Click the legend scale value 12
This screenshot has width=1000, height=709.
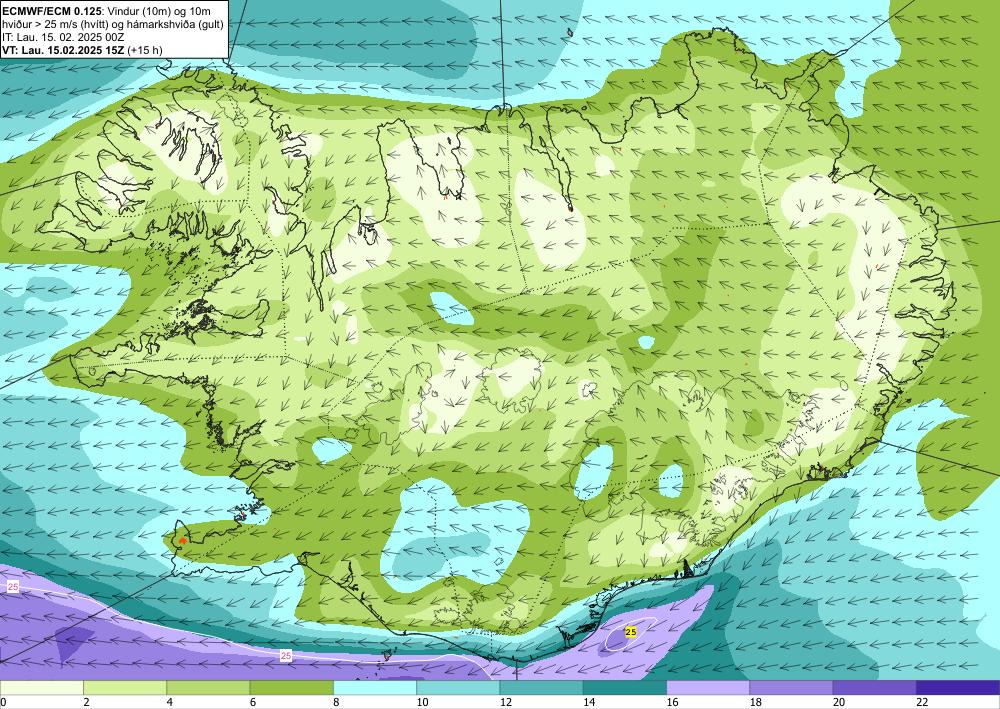pos(505,702)
